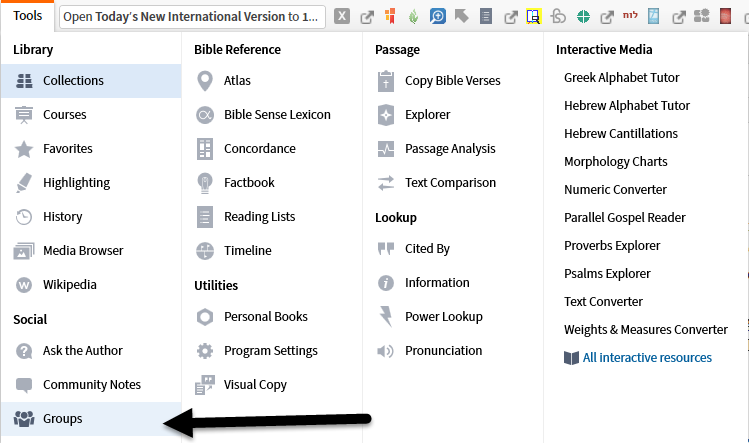The image size is (749, 443).
Task: Open the All interactive resources link
Action: click(647, 358)
